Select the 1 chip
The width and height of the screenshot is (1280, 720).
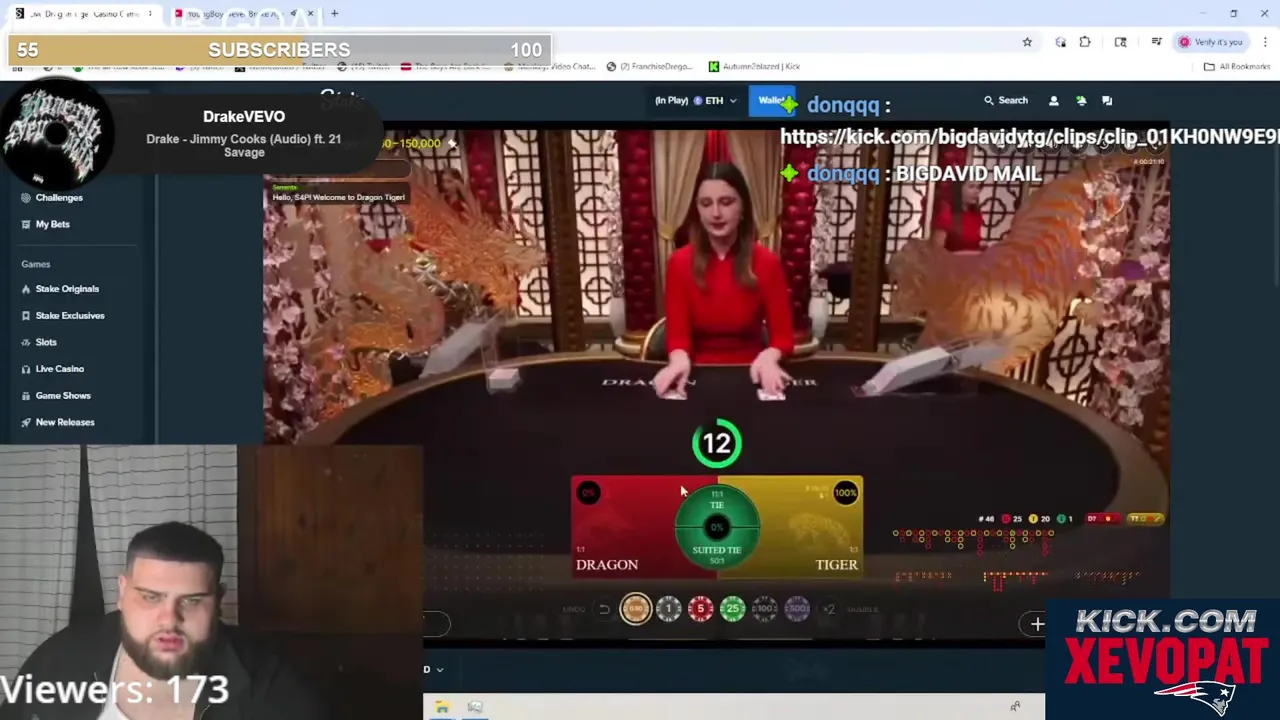[x=669, y=609]
